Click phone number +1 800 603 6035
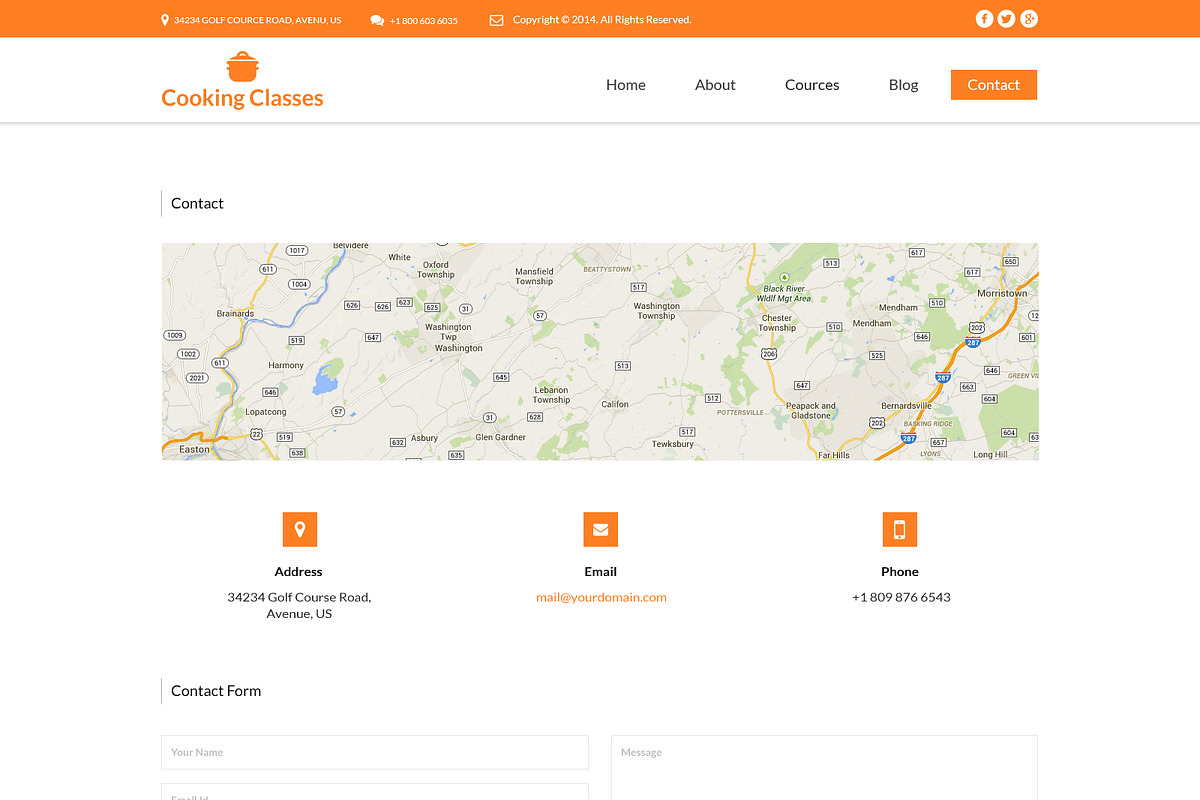The image size is (1200, 800). [424, 20]
